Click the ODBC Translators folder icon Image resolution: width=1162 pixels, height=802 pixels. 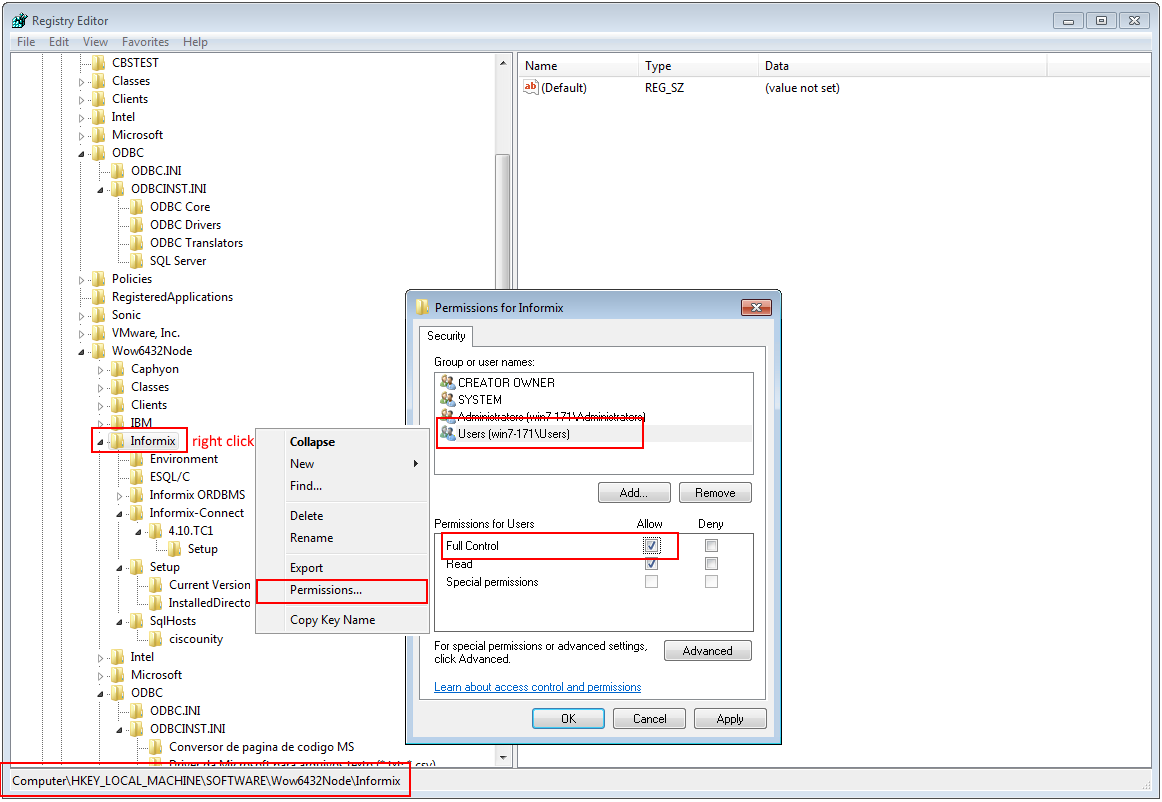pyautogui.click(x=137, y=243)
